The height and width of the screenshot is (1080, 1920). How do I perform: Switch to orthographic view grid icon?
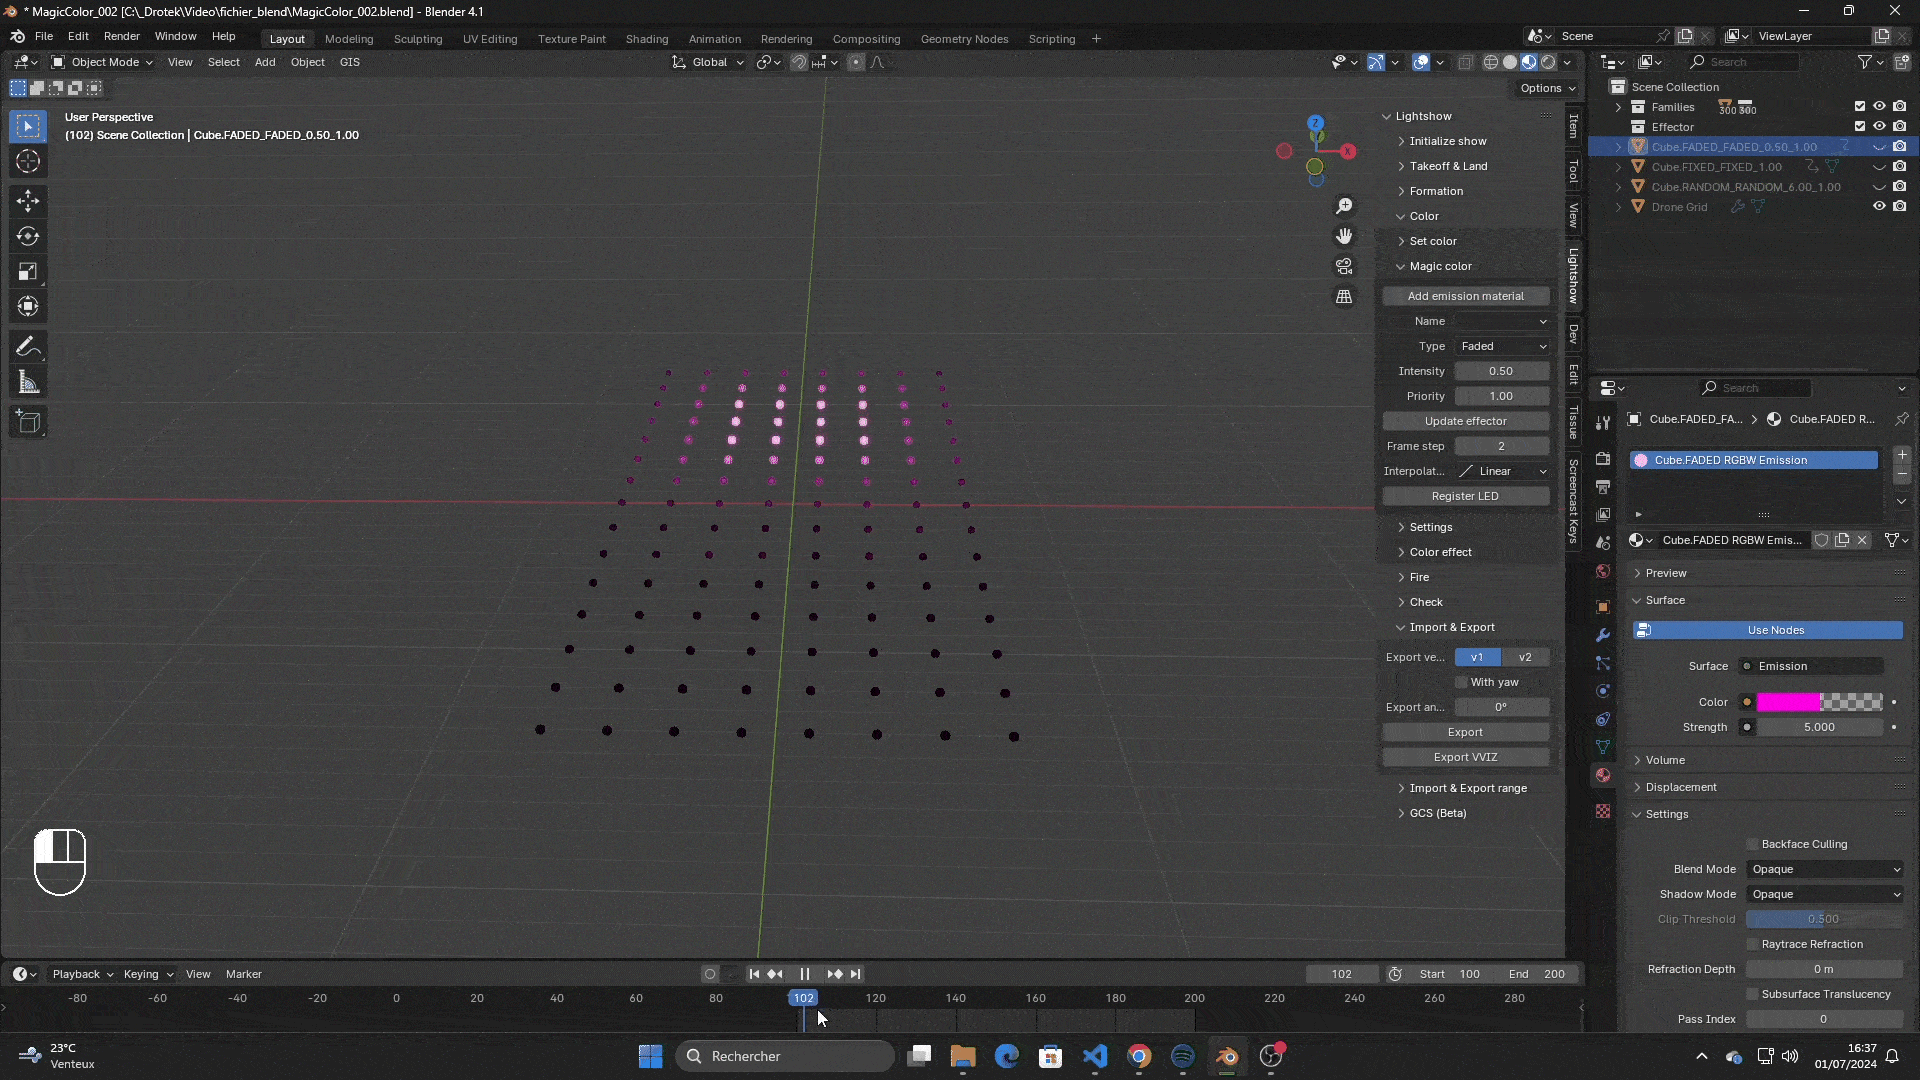pos(1344,297)
